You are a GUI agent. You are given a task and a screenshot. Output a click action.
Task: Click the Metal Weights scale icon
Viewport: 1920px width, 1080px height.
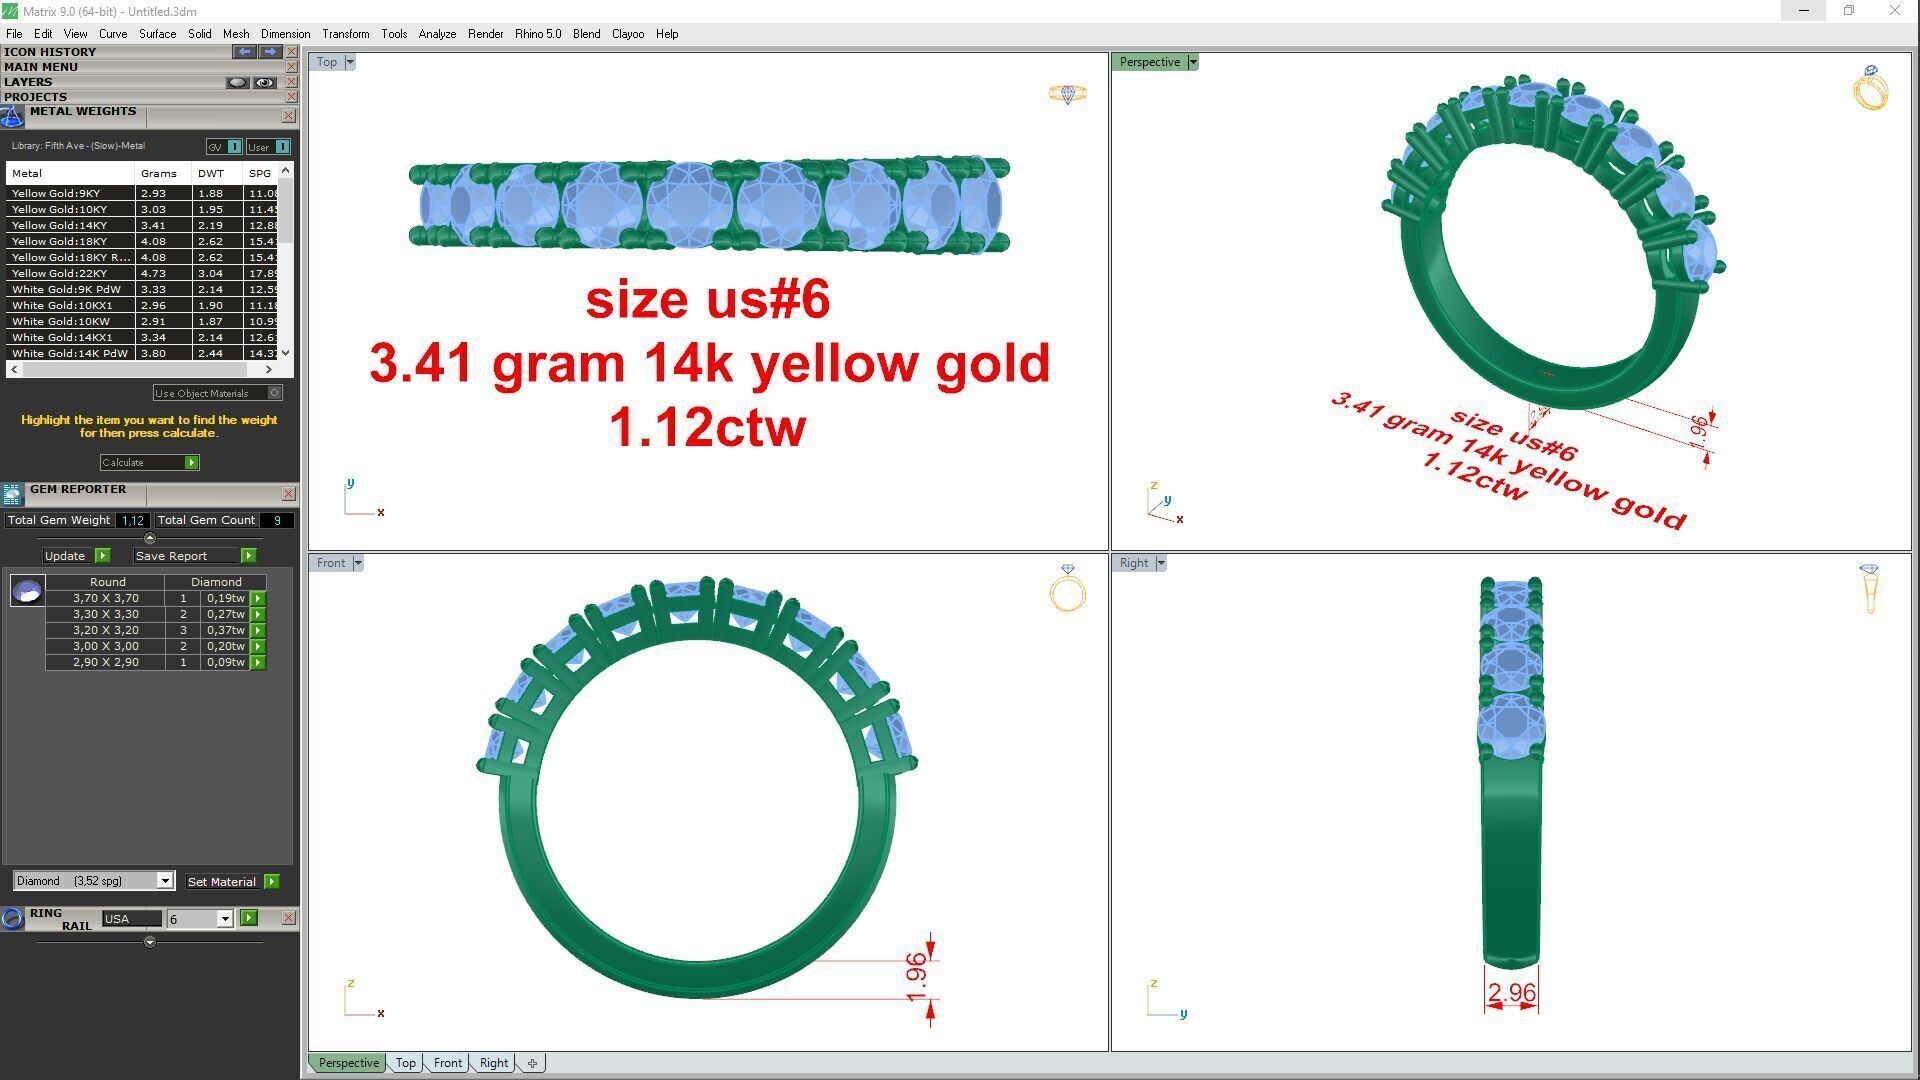[12, 117]
